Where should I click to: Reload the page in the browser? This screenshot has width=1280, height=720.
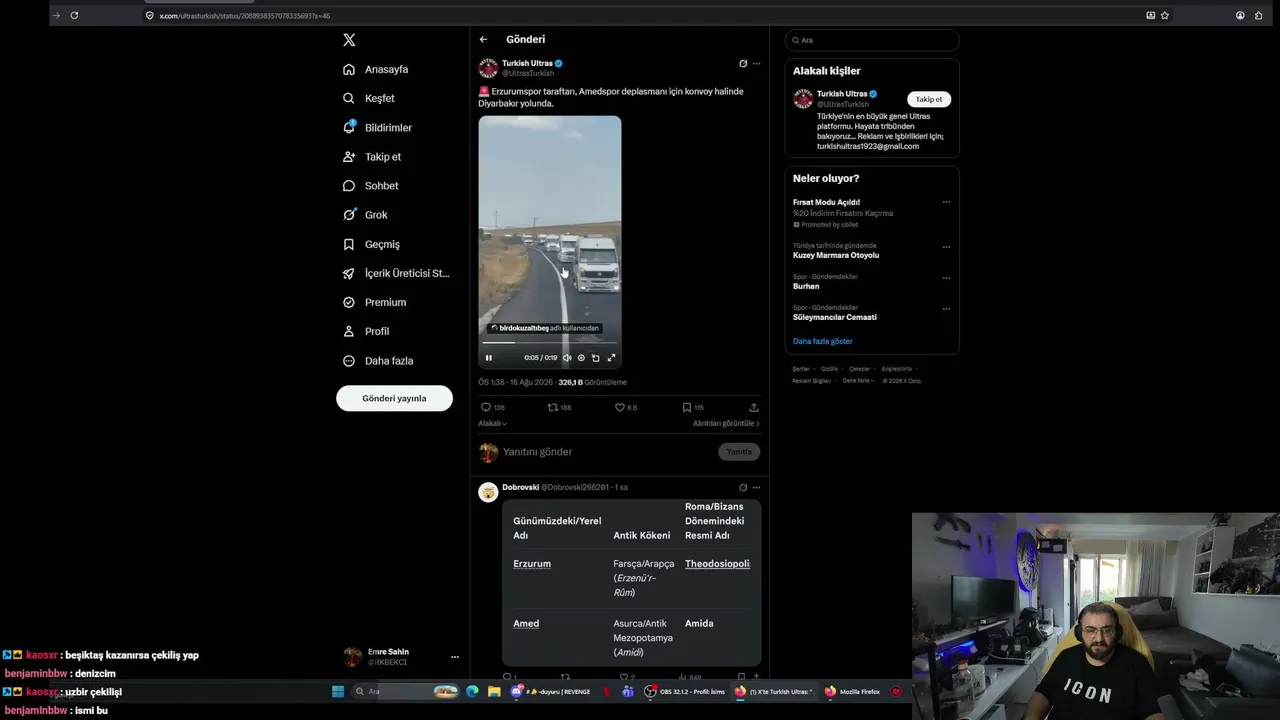pyautogui.click(x=74, y=16)
